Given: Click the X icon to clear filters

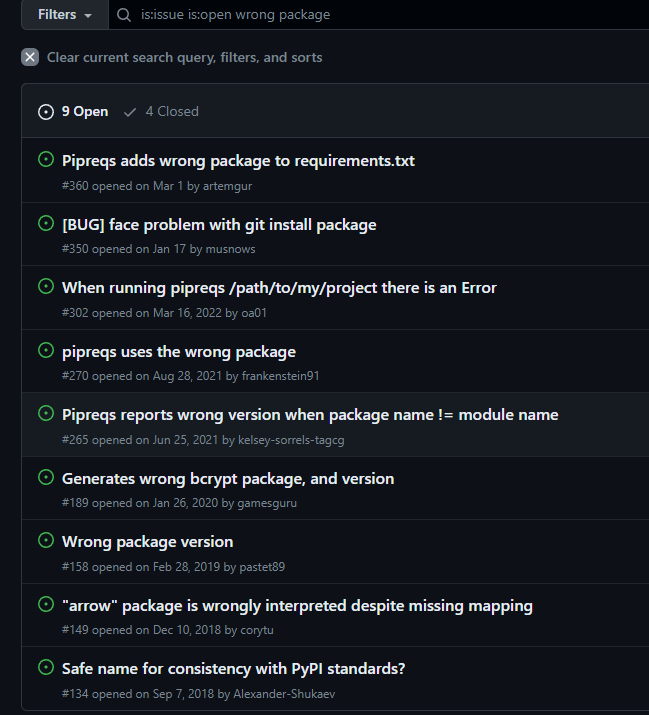Looking at the screenshot, I should [30, 57].
